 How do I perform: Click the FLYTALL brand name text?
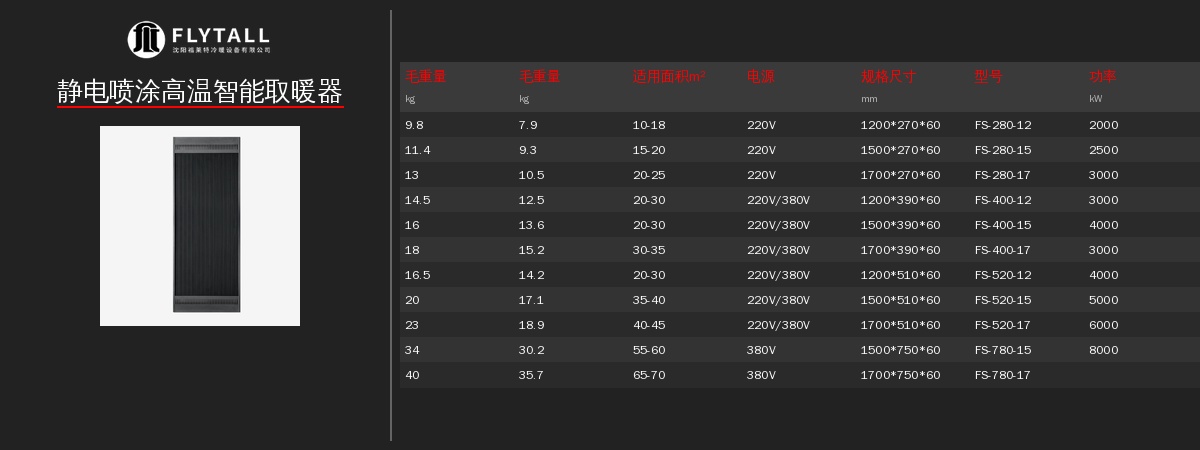pyautogui.click(x=220, y=35)
